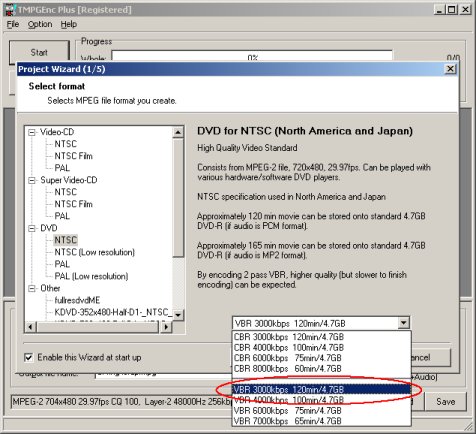This screenshot has height=434, width=476.
Task: Select the KDVD-352x480-Half-D1 NTSC template
Action: pos(113,312)
